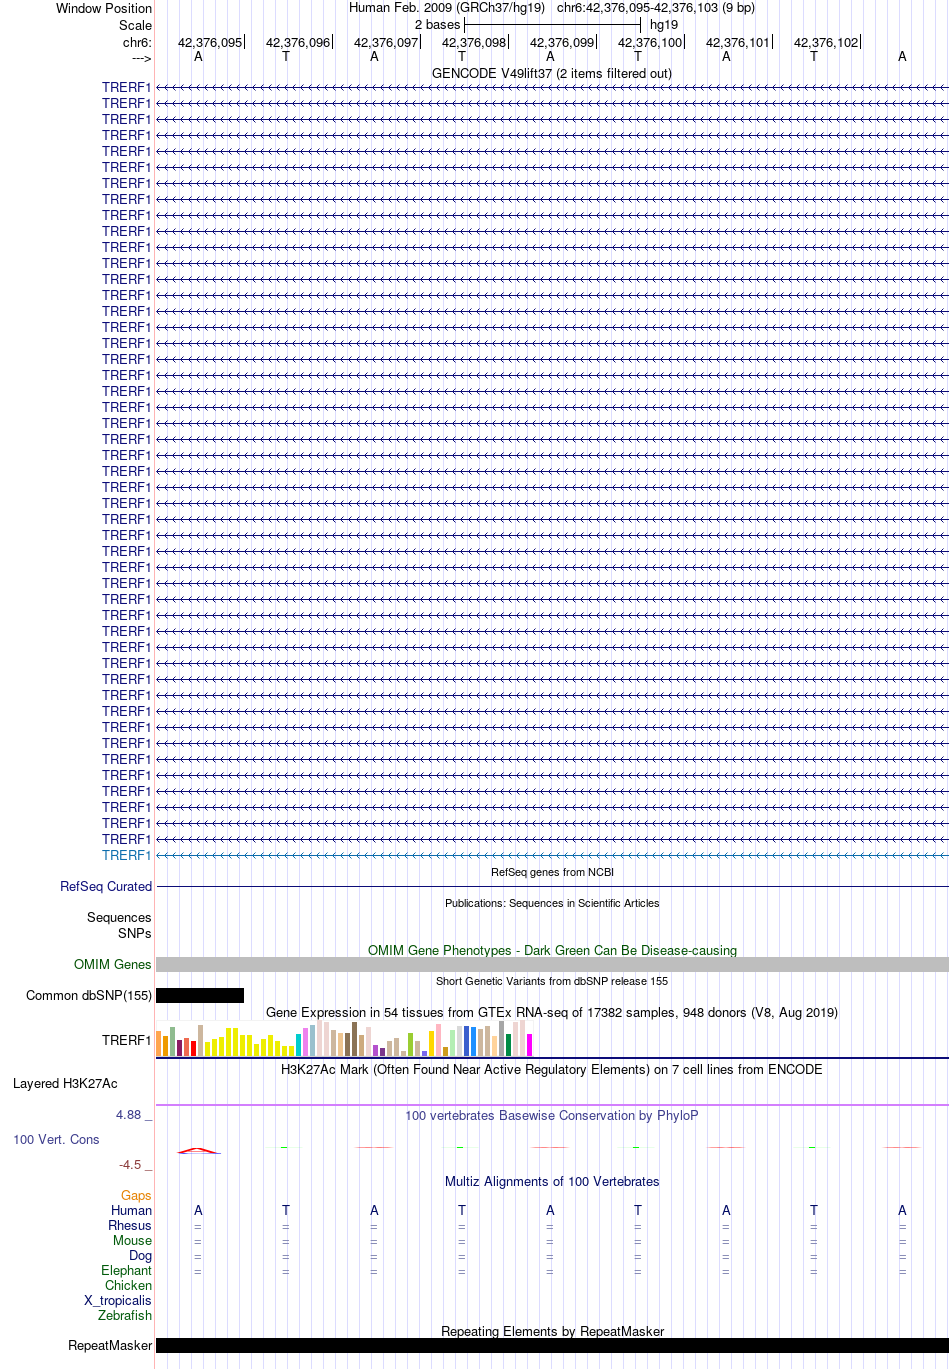Click the Scale track label
950x1369 pixels.
coord(135,25)
